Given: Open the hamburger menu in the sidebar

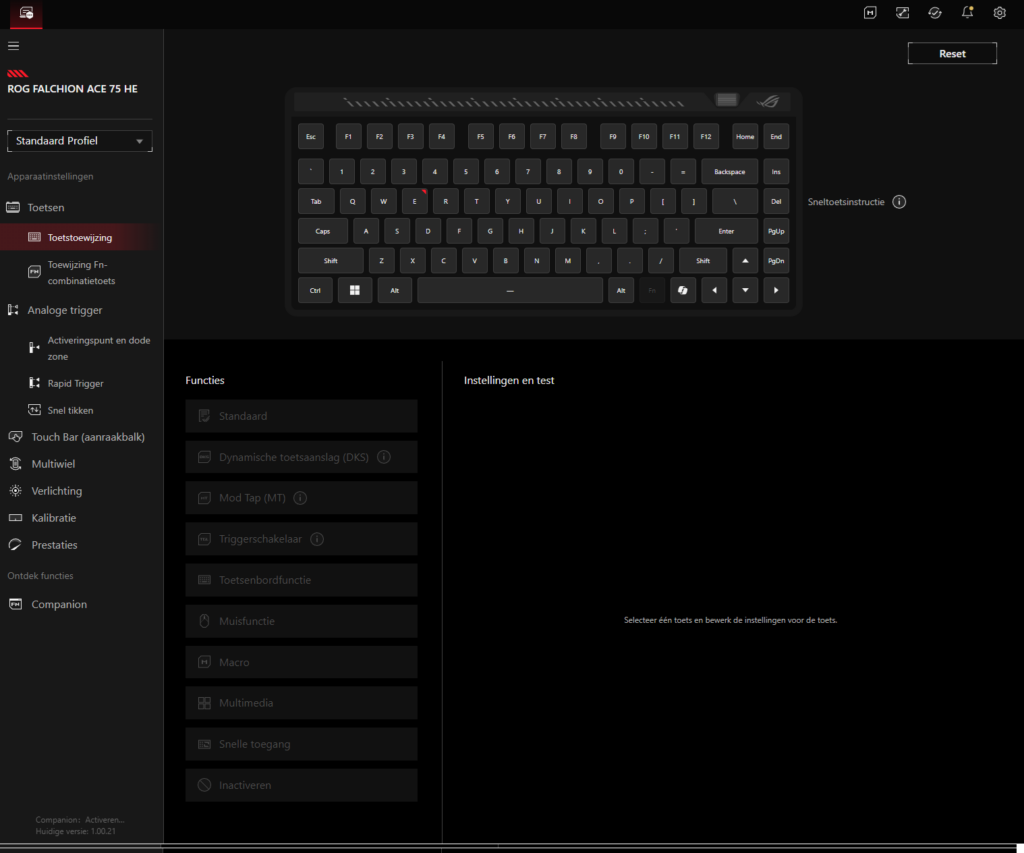Looking at the screenshot, I should click(x=13, y=46).
